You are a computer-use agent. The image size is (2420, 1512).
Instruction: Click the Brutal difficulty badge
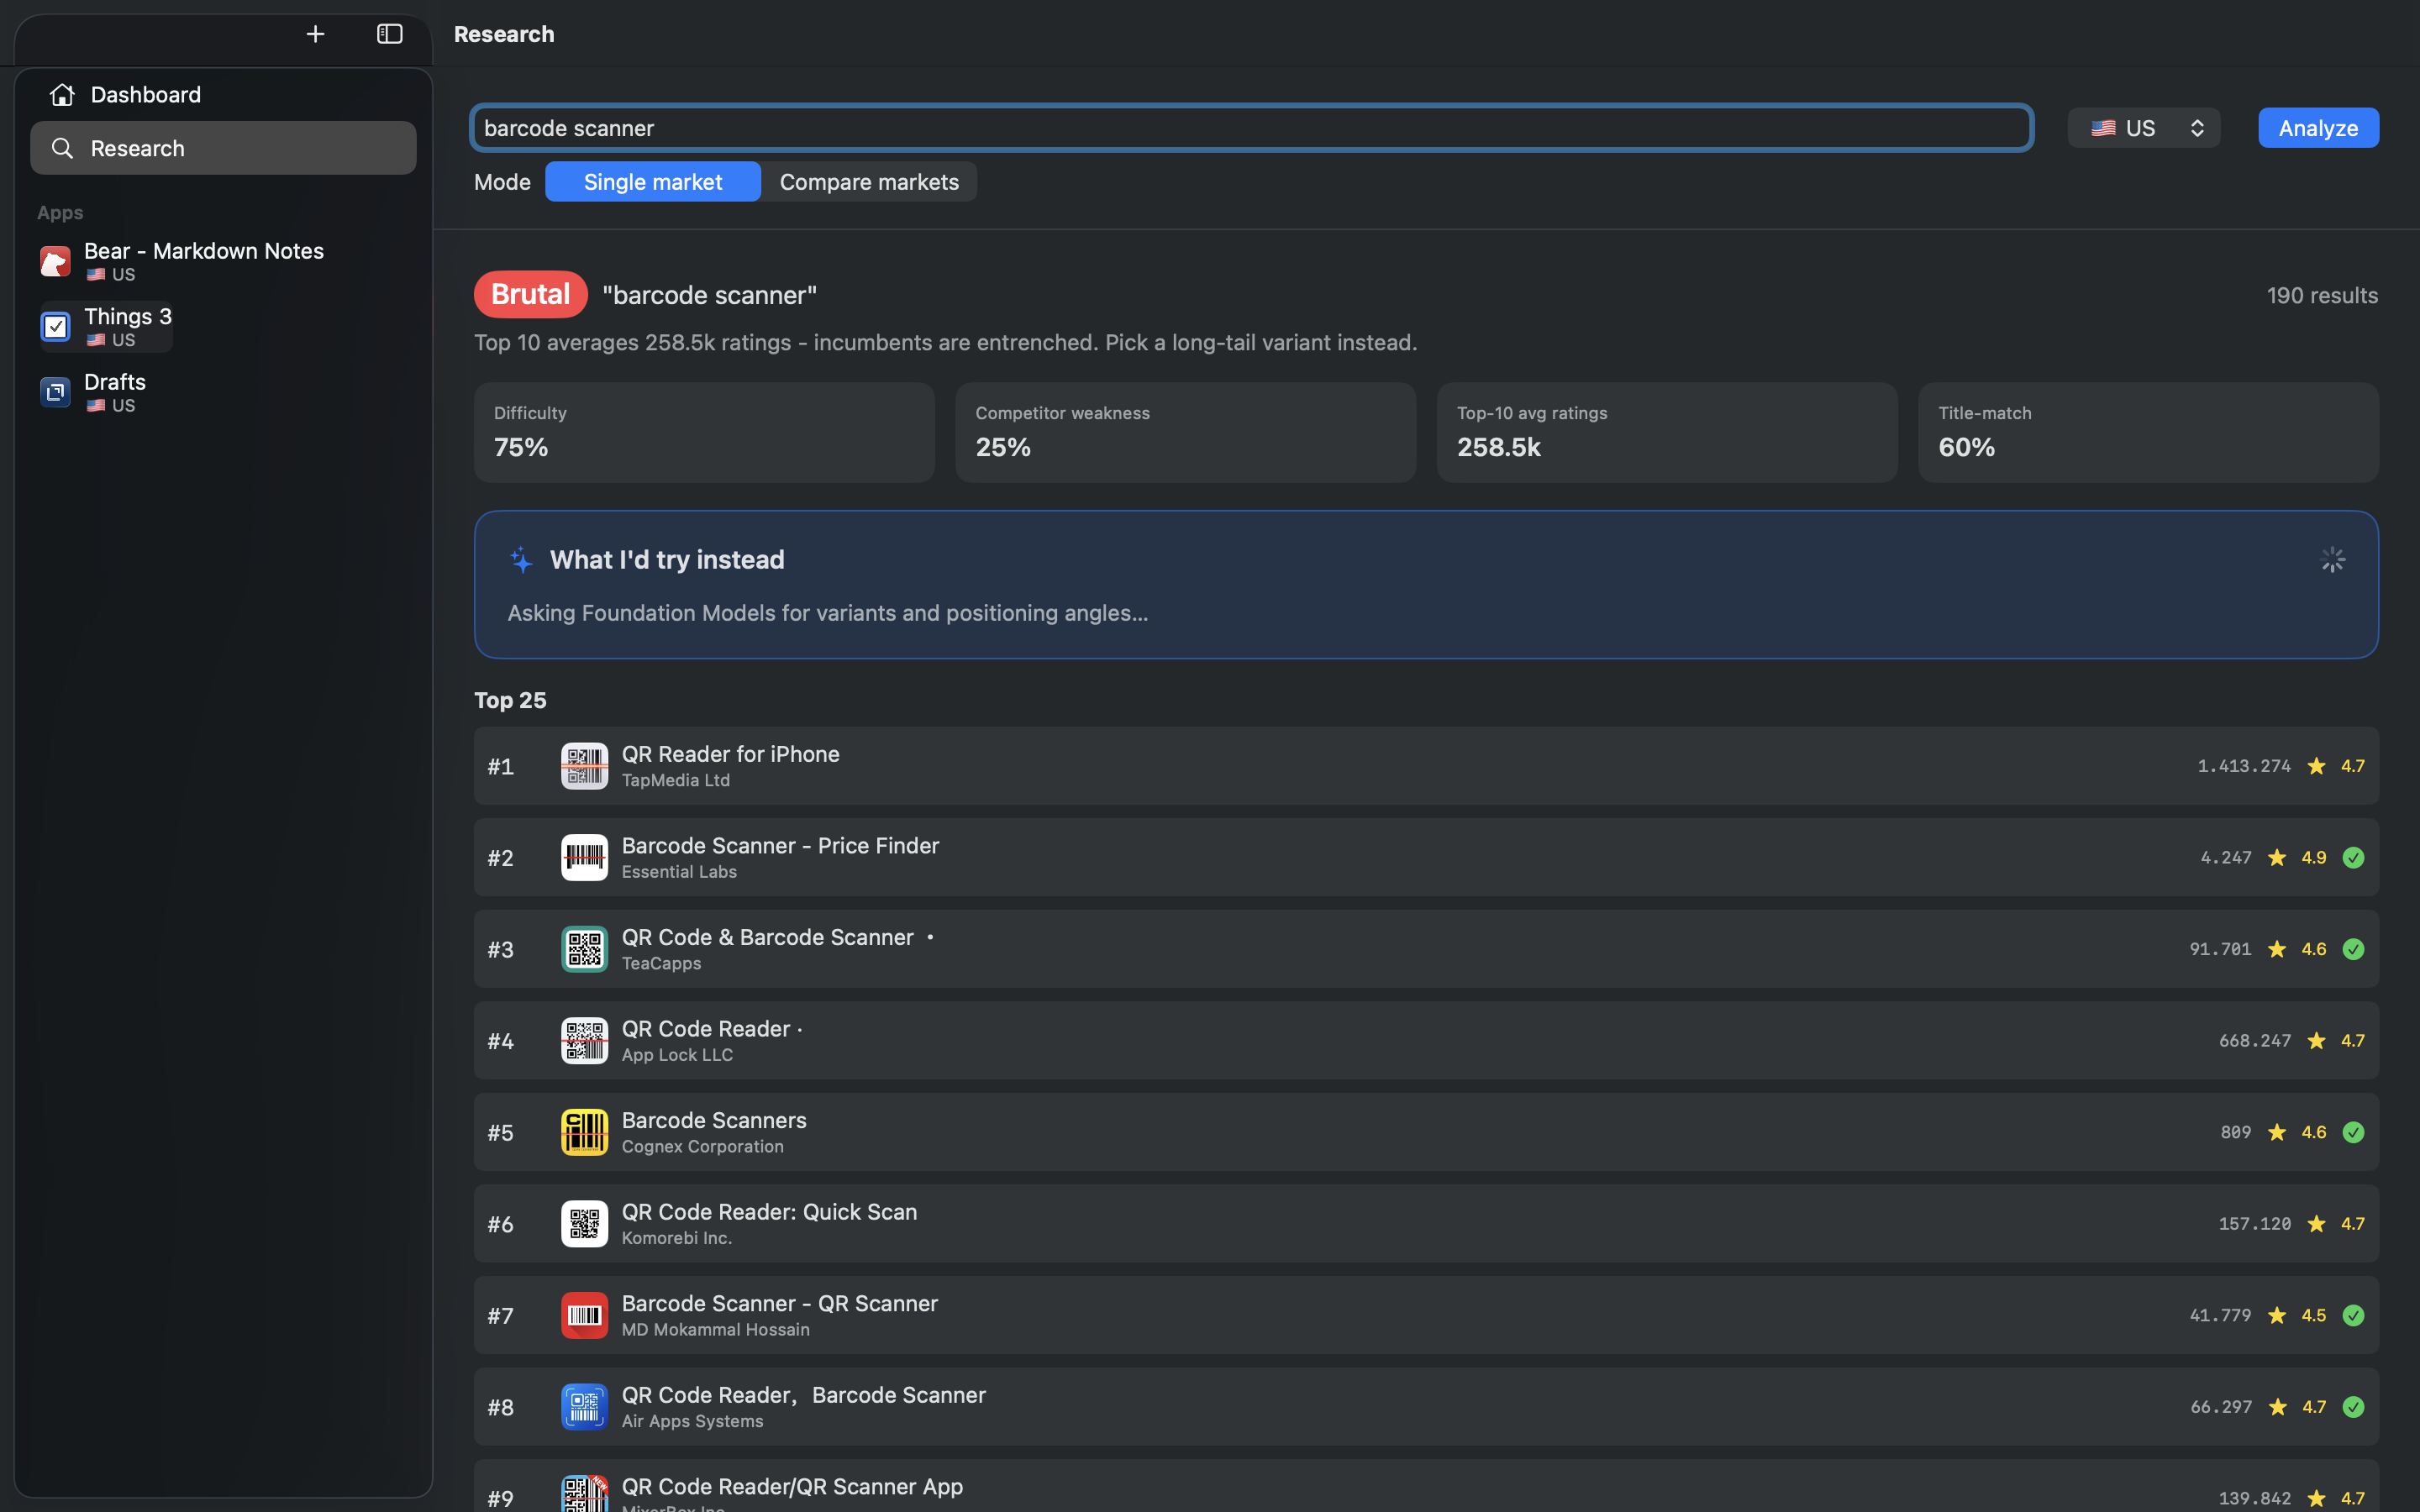pyautogui.click(x=530, y=294)
